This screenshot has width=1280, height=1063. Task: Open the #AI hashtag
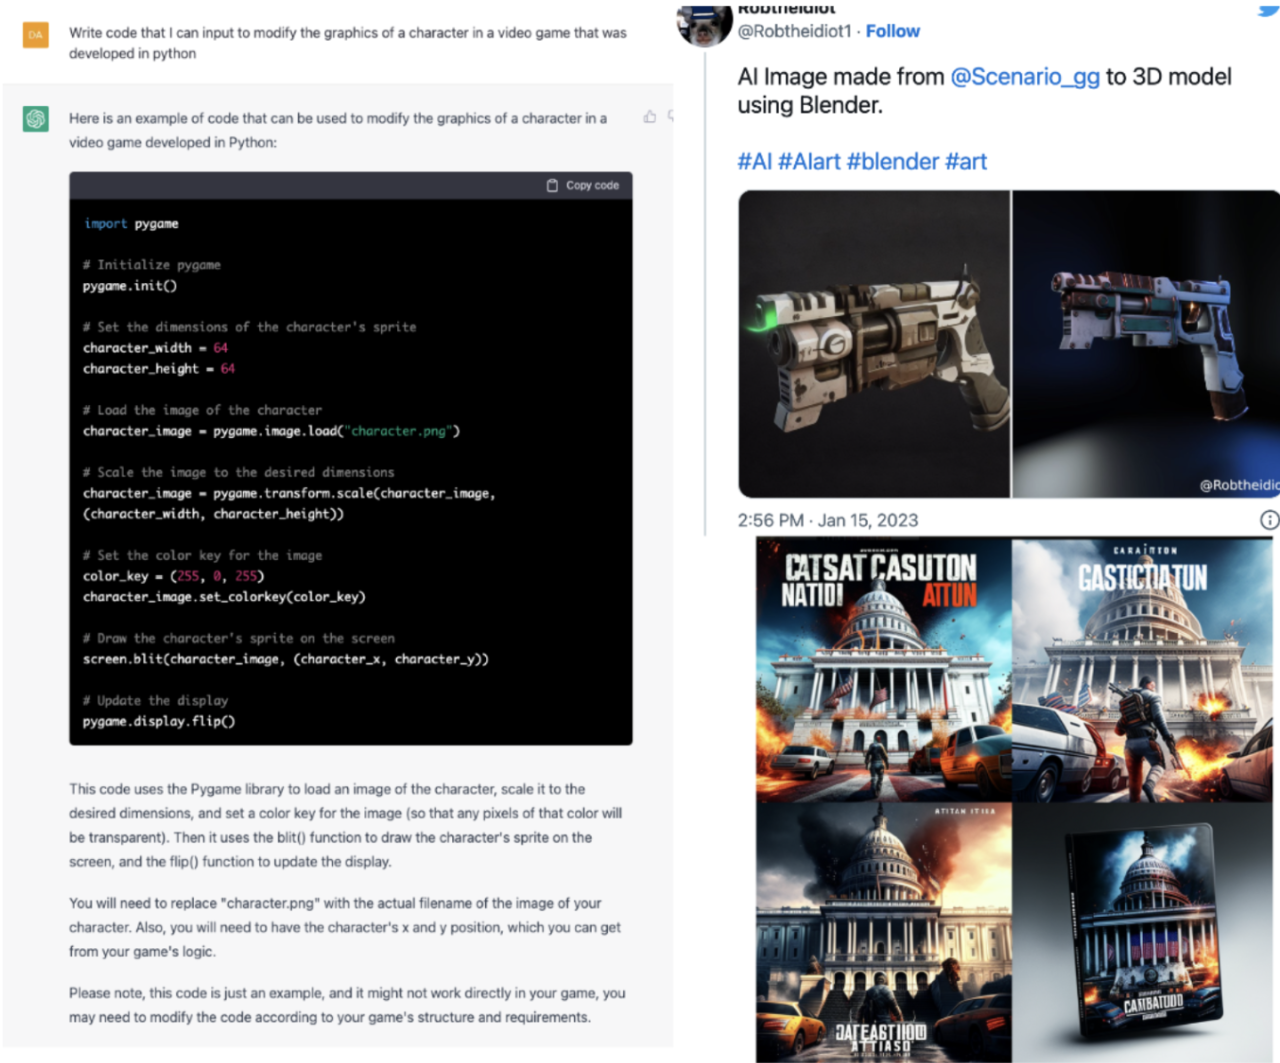pos(755,162)
